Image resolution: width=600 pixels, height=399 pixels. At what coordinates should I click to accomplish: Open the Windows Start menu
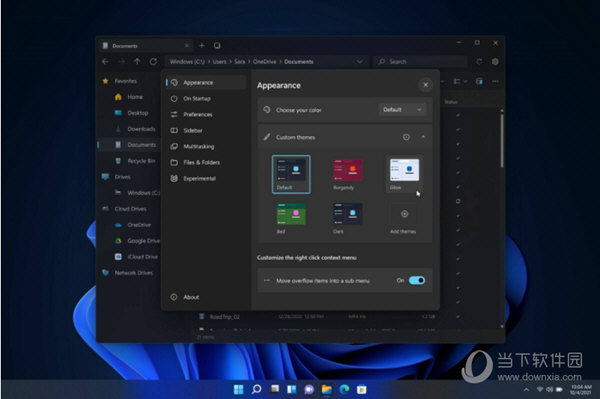tap(238, 389)
